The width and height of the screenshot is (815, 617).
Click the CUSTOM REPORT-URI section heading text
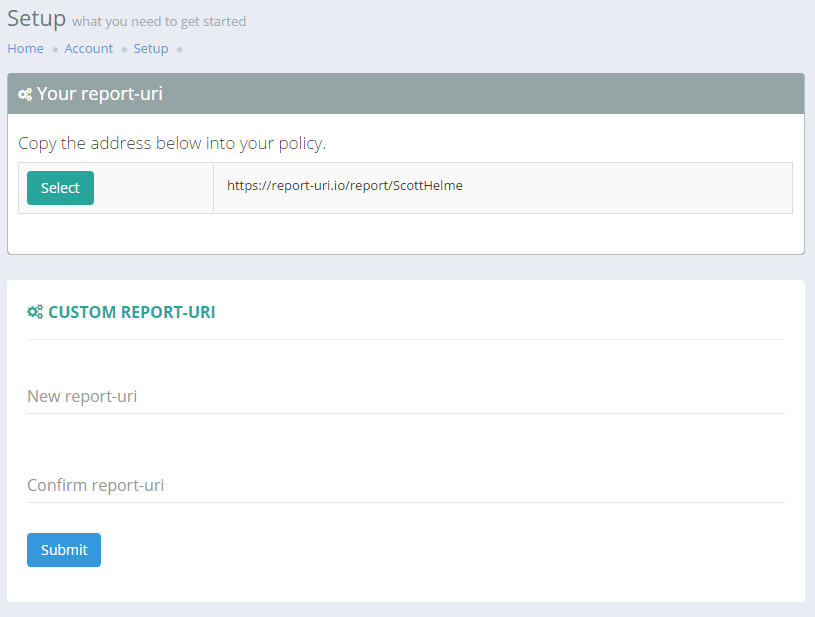coord(131,312)
